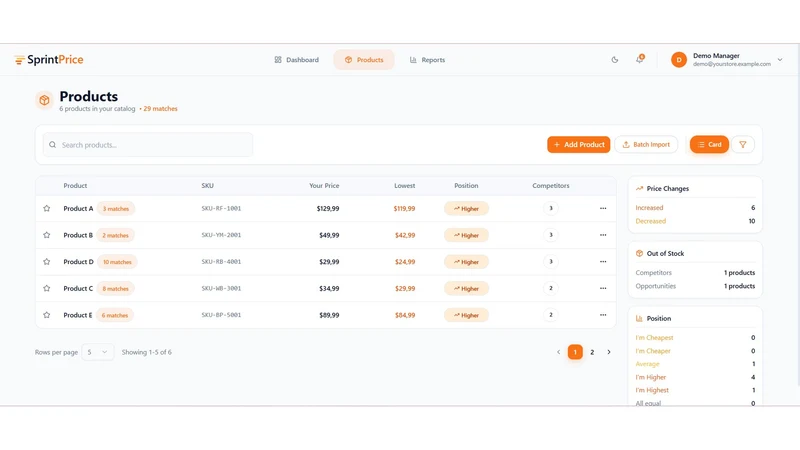Screen dimensions: 800x450
Task: Click the Higher position badge for Product B
Action: (x=466, y=235)
